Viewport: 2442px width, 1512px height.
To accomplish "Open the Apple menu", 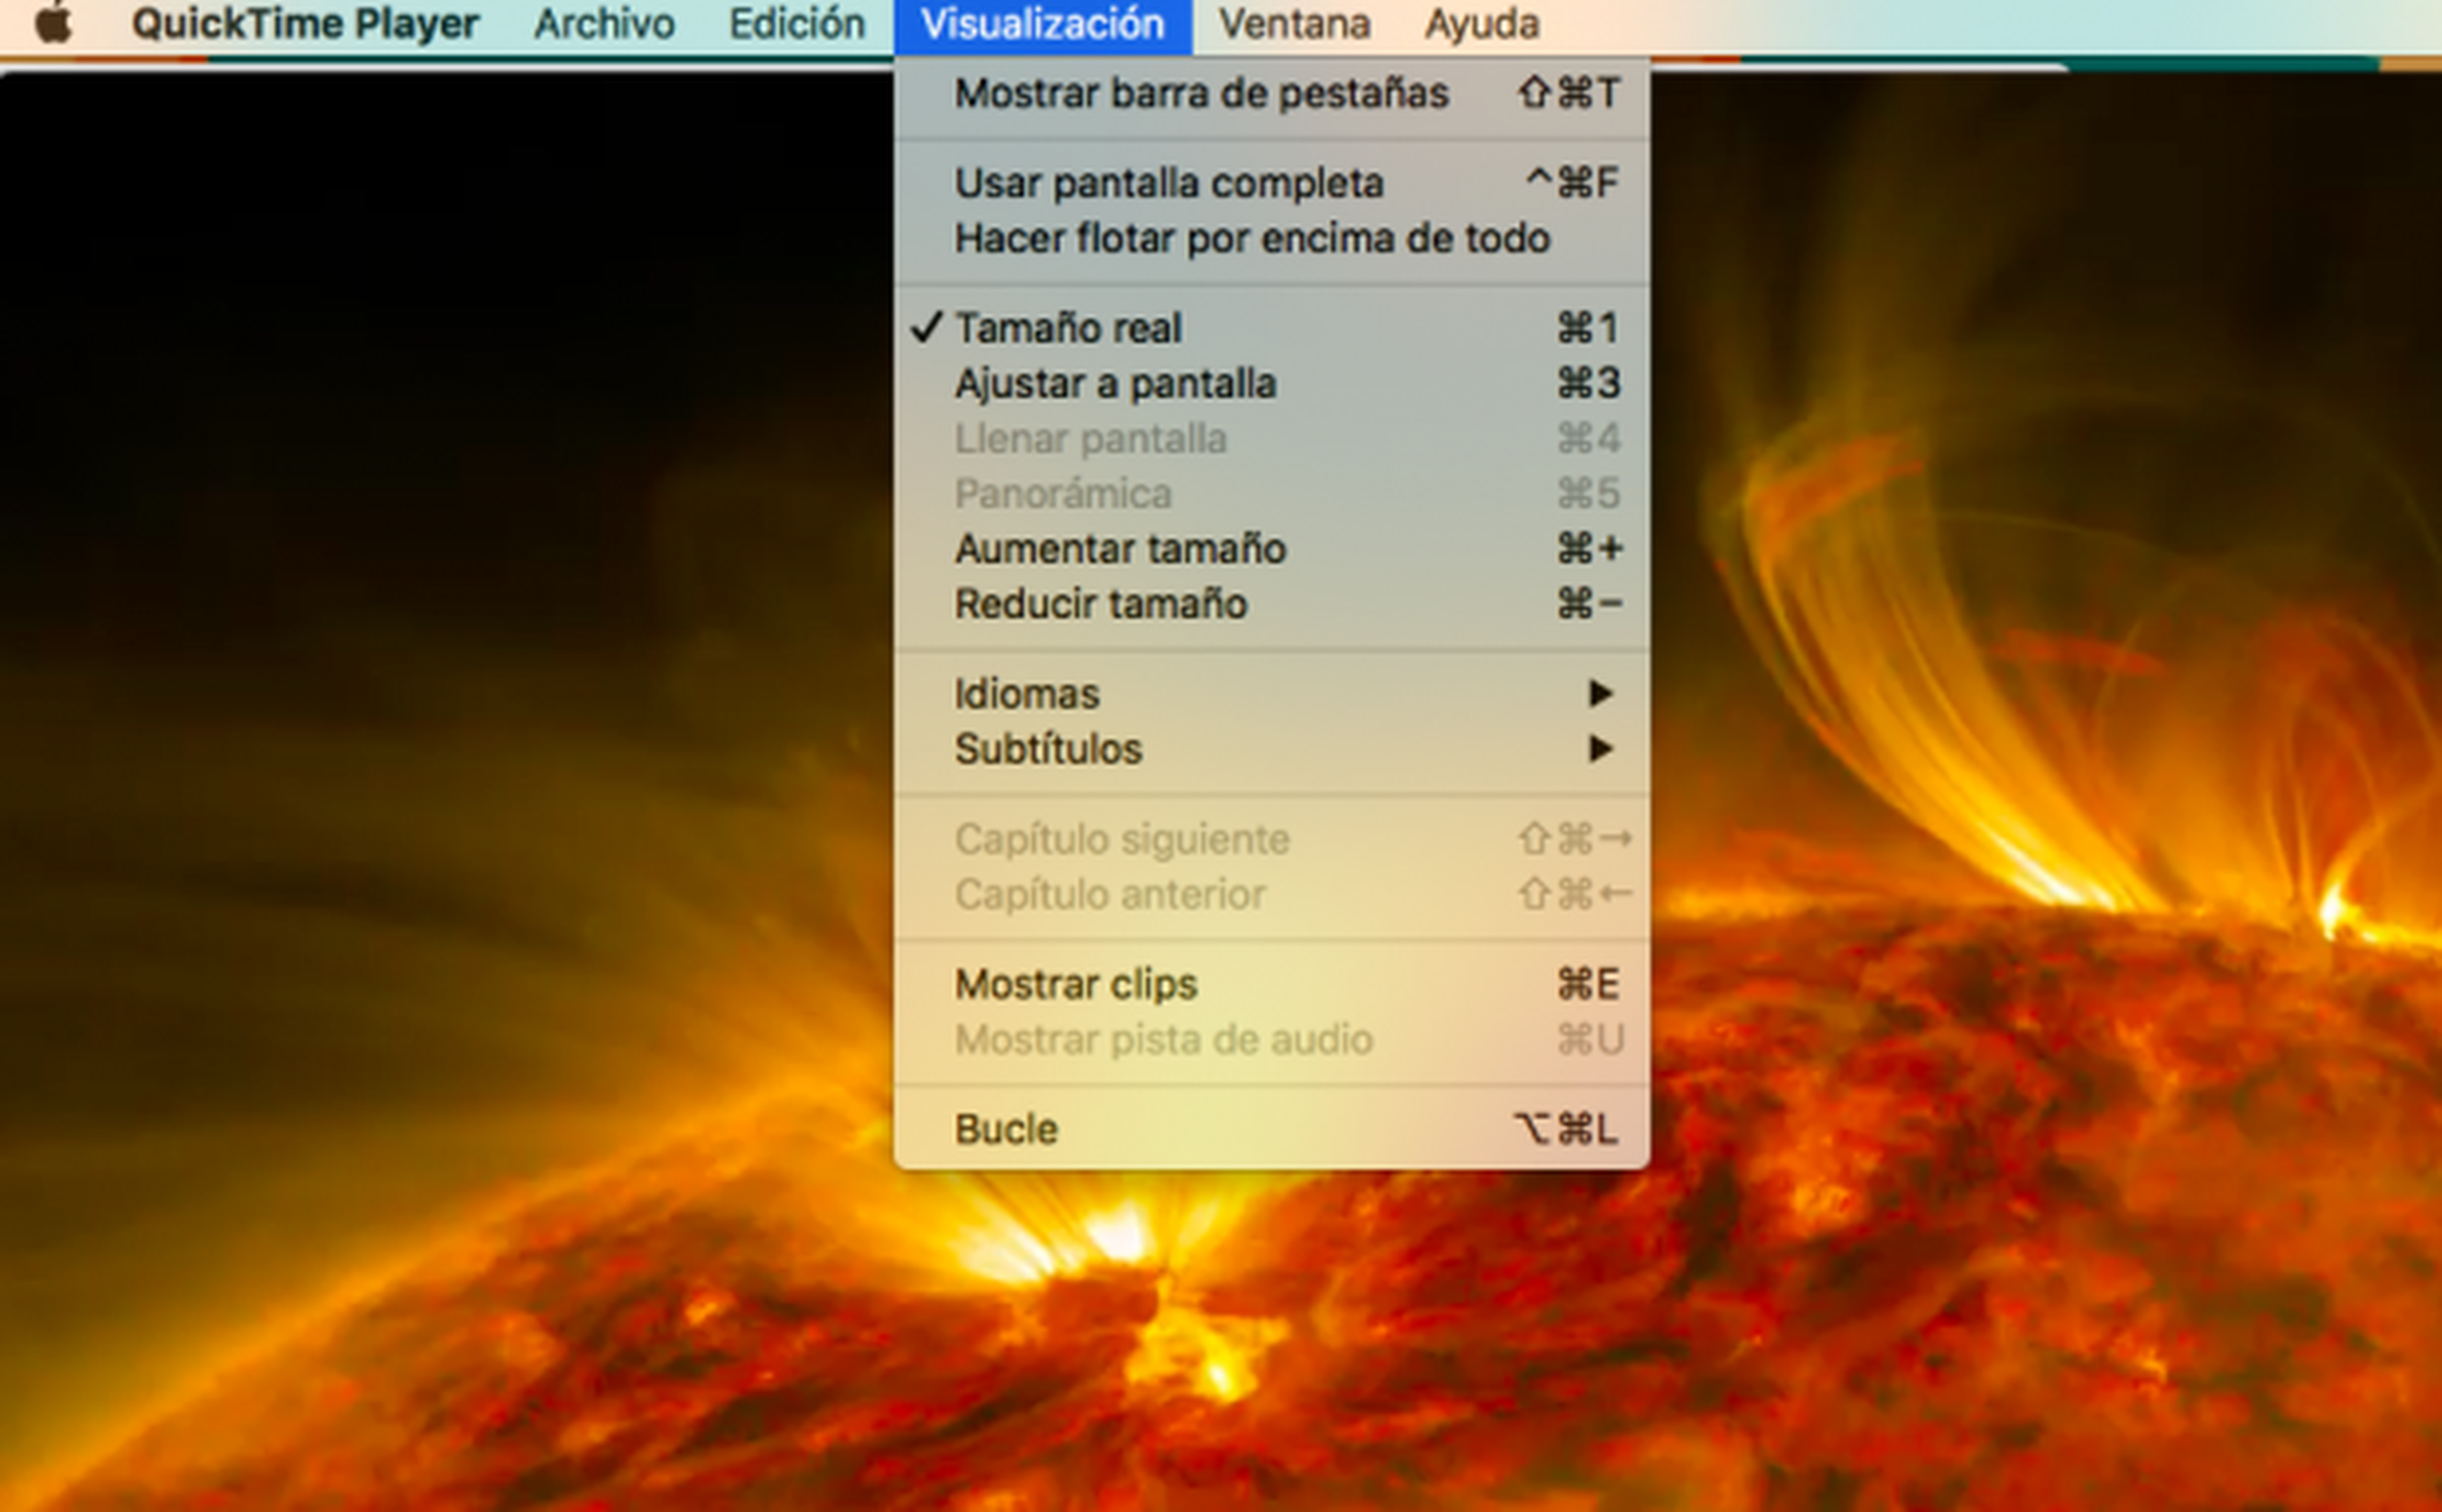I will [53, 23].
